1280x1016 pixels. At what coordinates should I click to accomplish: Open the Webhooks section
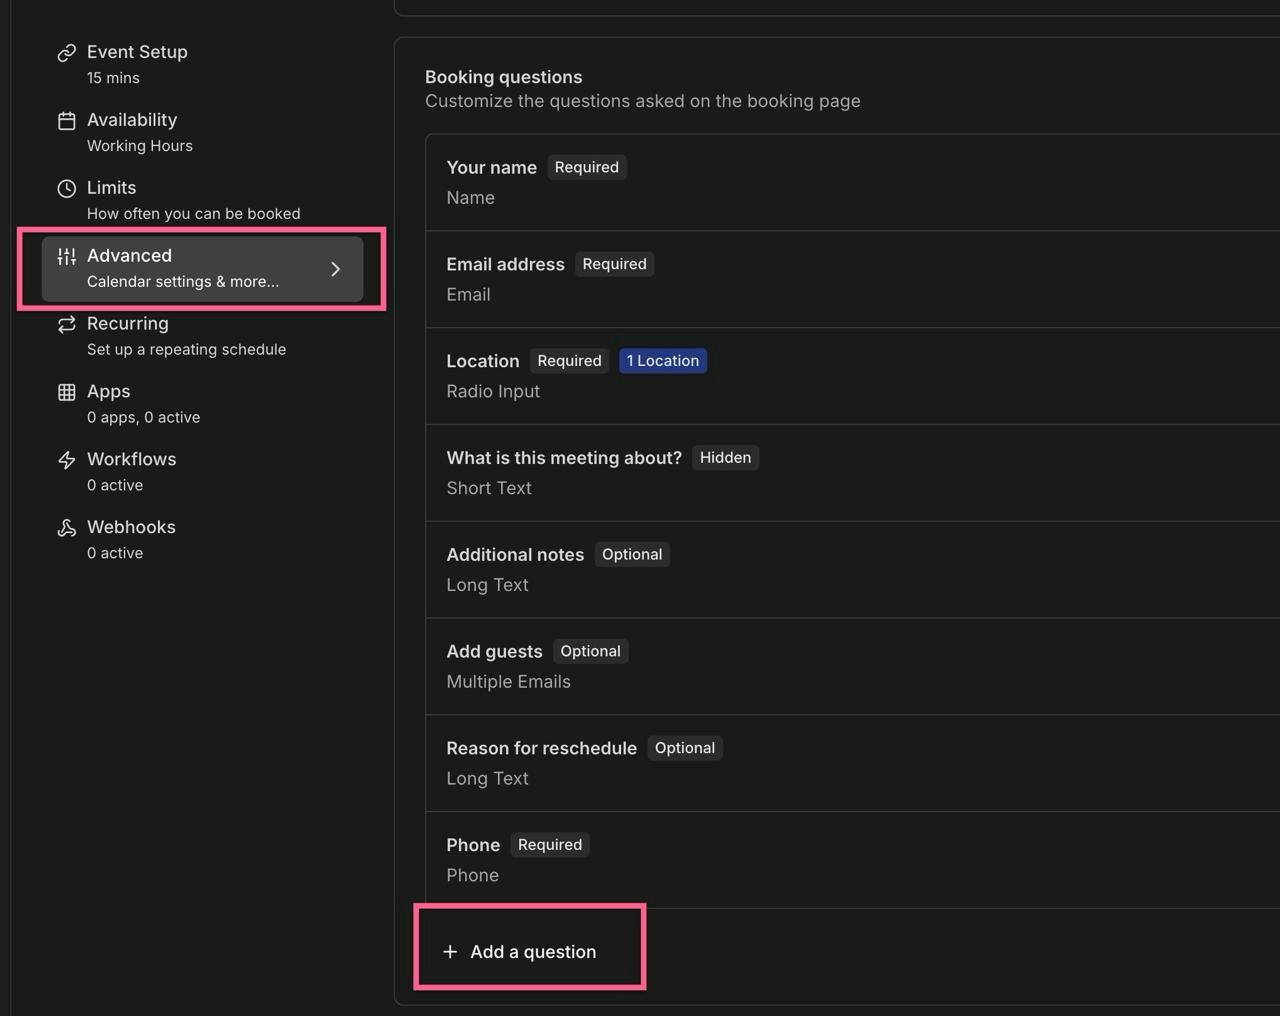[131, 538]
